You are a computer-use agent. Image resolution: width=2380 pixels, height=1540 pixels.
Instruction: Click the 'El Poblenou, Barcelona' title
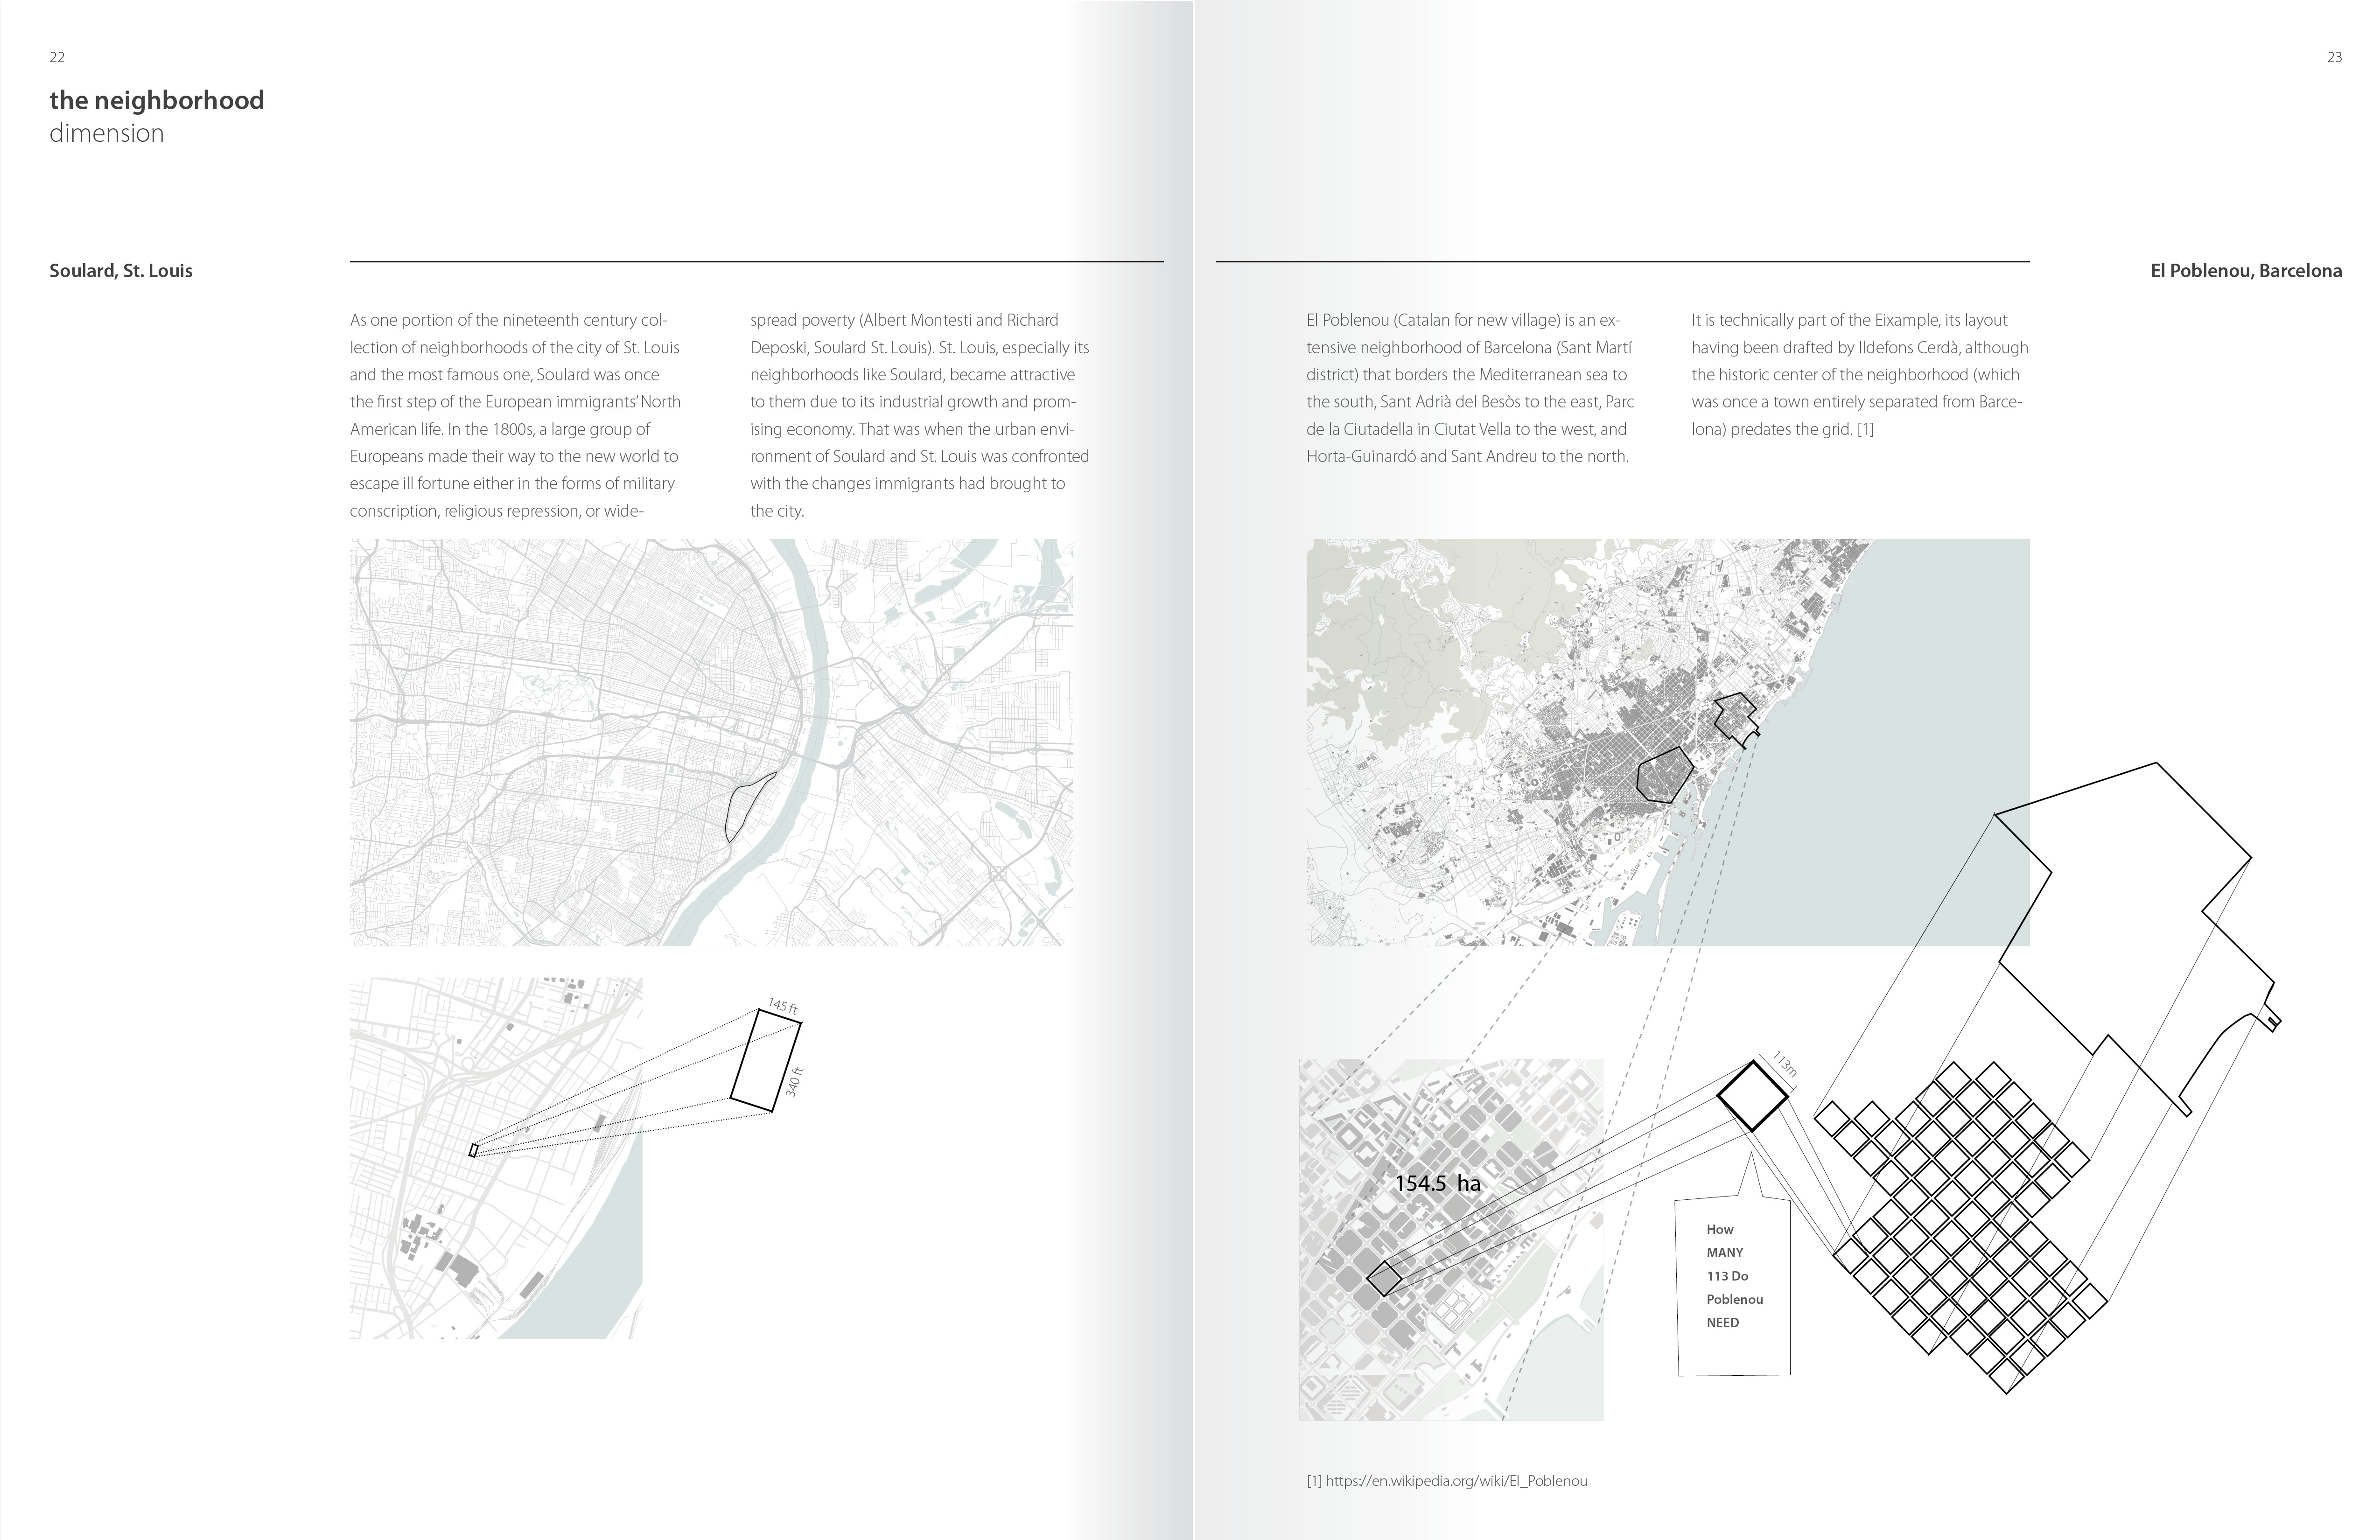click(2246, 271)
